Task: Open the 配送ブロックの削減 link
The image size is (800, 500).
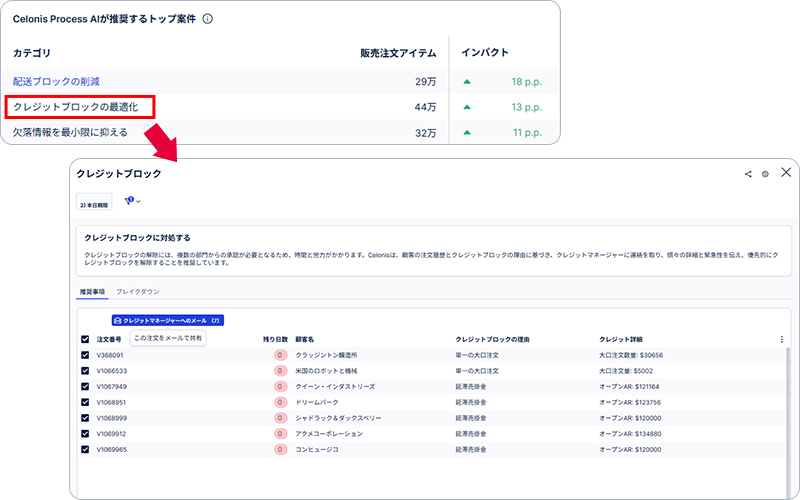Action: pos(56,81)
